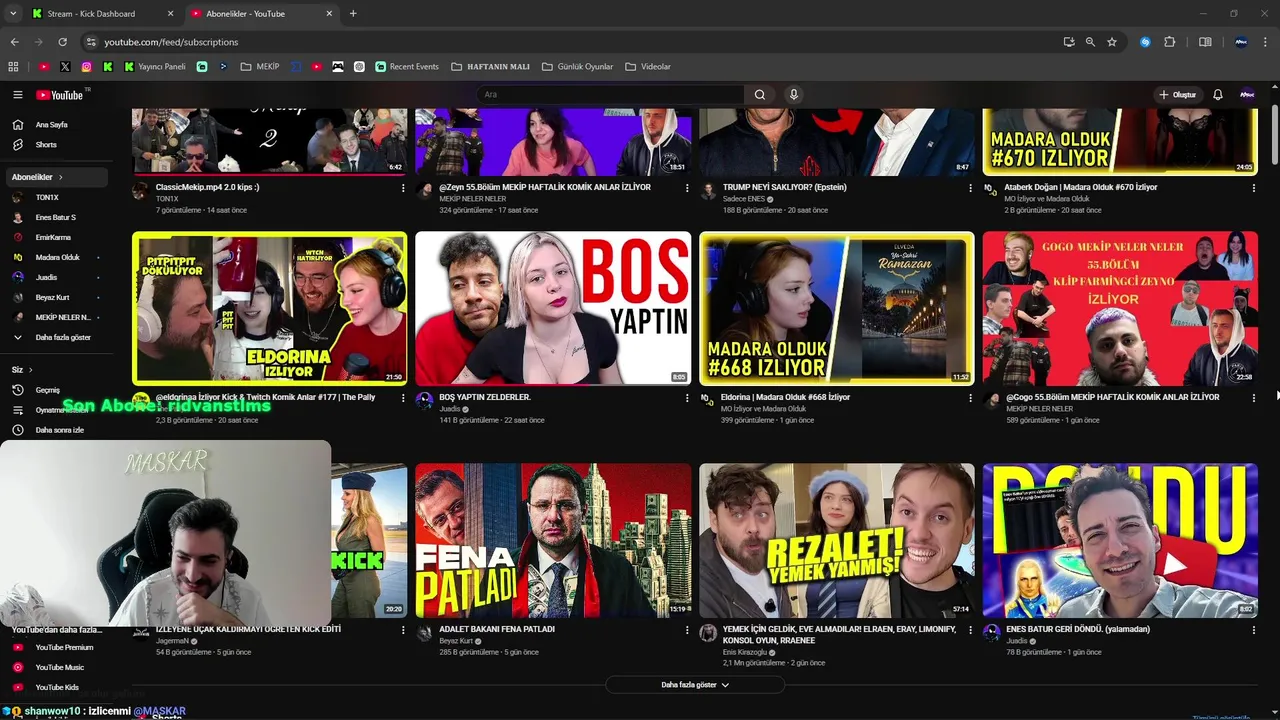
Task: Open options for ENES BATUR GERİ DÖNDÜ
Action: (x=1253, y=630)
